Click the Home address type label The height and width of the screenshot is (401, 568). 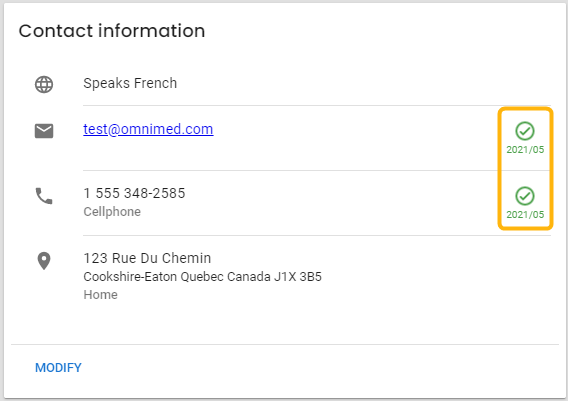(x=100, y=295)
